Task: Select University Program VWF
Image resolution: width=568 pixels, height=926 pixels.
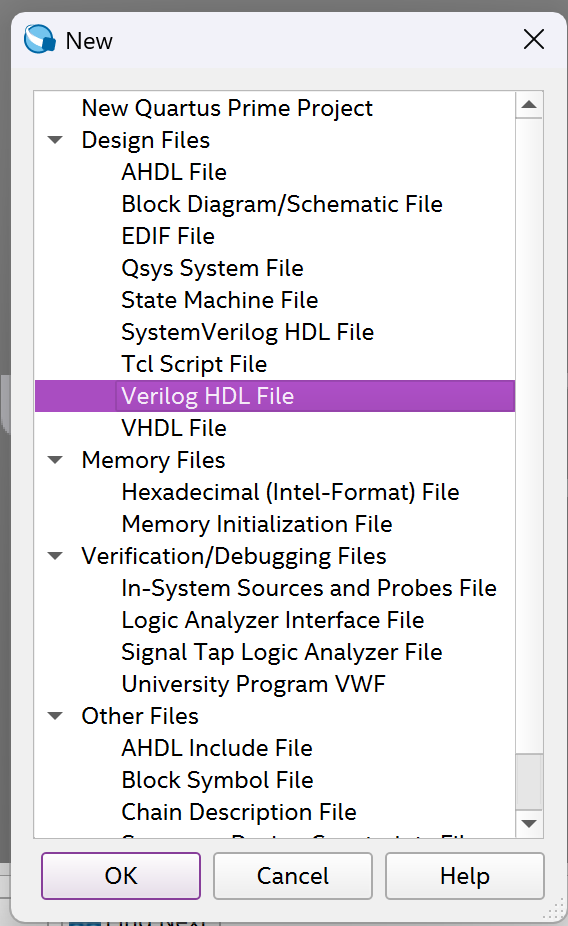Action: 253,684
